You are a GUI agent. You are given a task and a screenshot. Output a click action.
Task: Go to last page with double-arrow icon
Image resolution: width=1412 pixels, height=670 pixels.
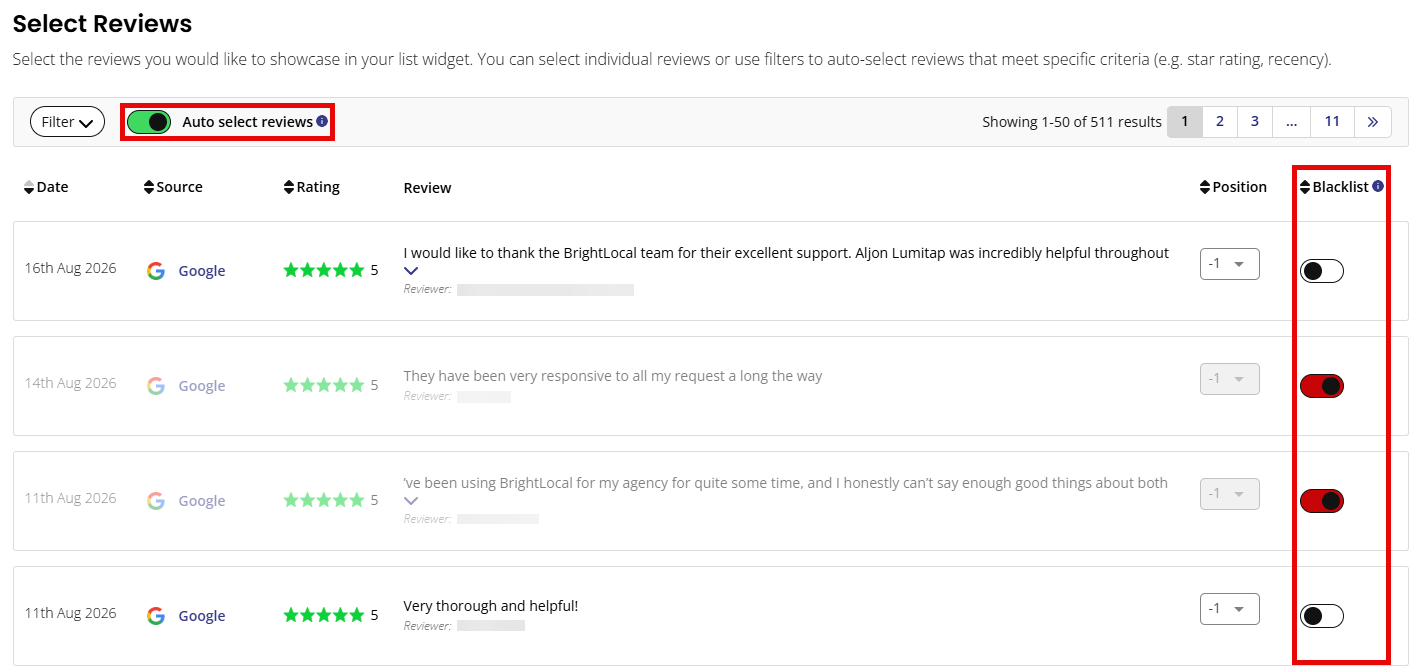pyautogui.click(x=1372, y=122)
